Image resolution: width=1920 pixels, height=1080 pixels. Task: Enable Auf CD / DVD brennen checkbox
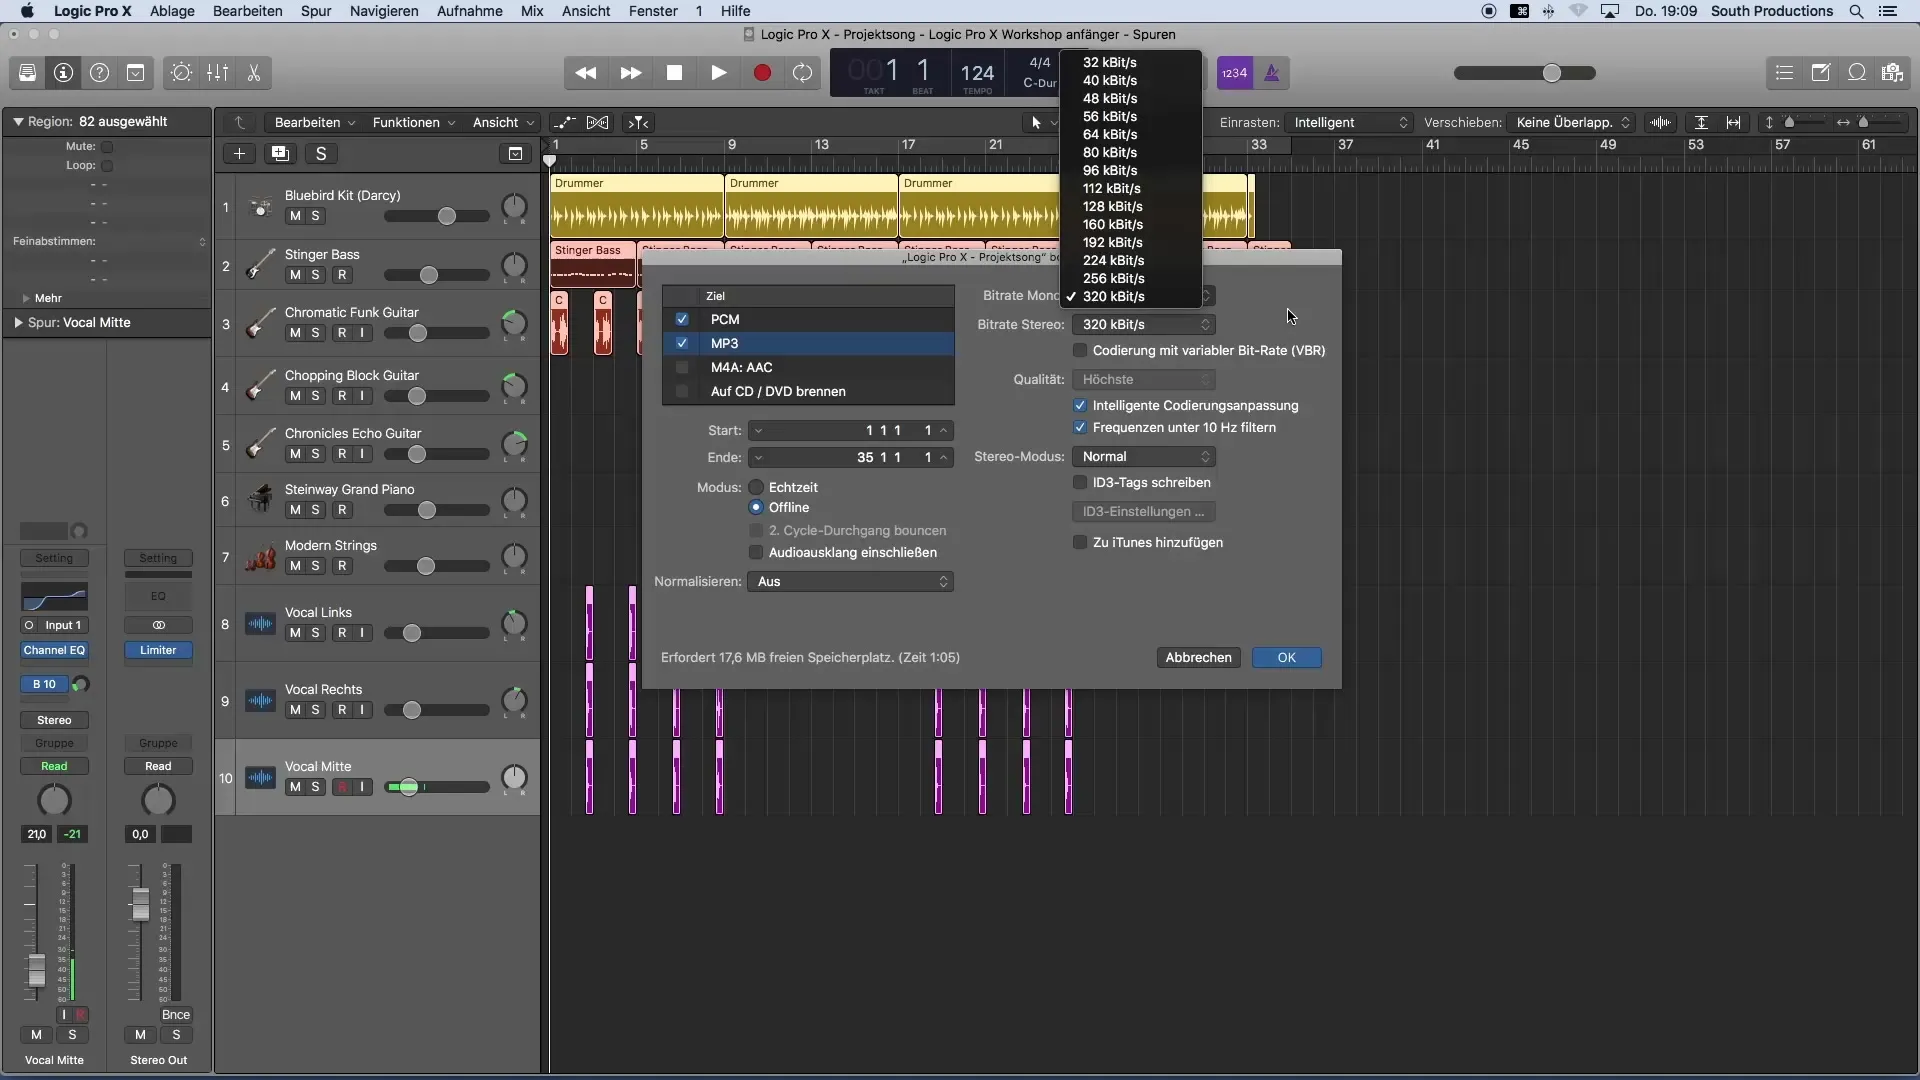[x=682, y=392]
